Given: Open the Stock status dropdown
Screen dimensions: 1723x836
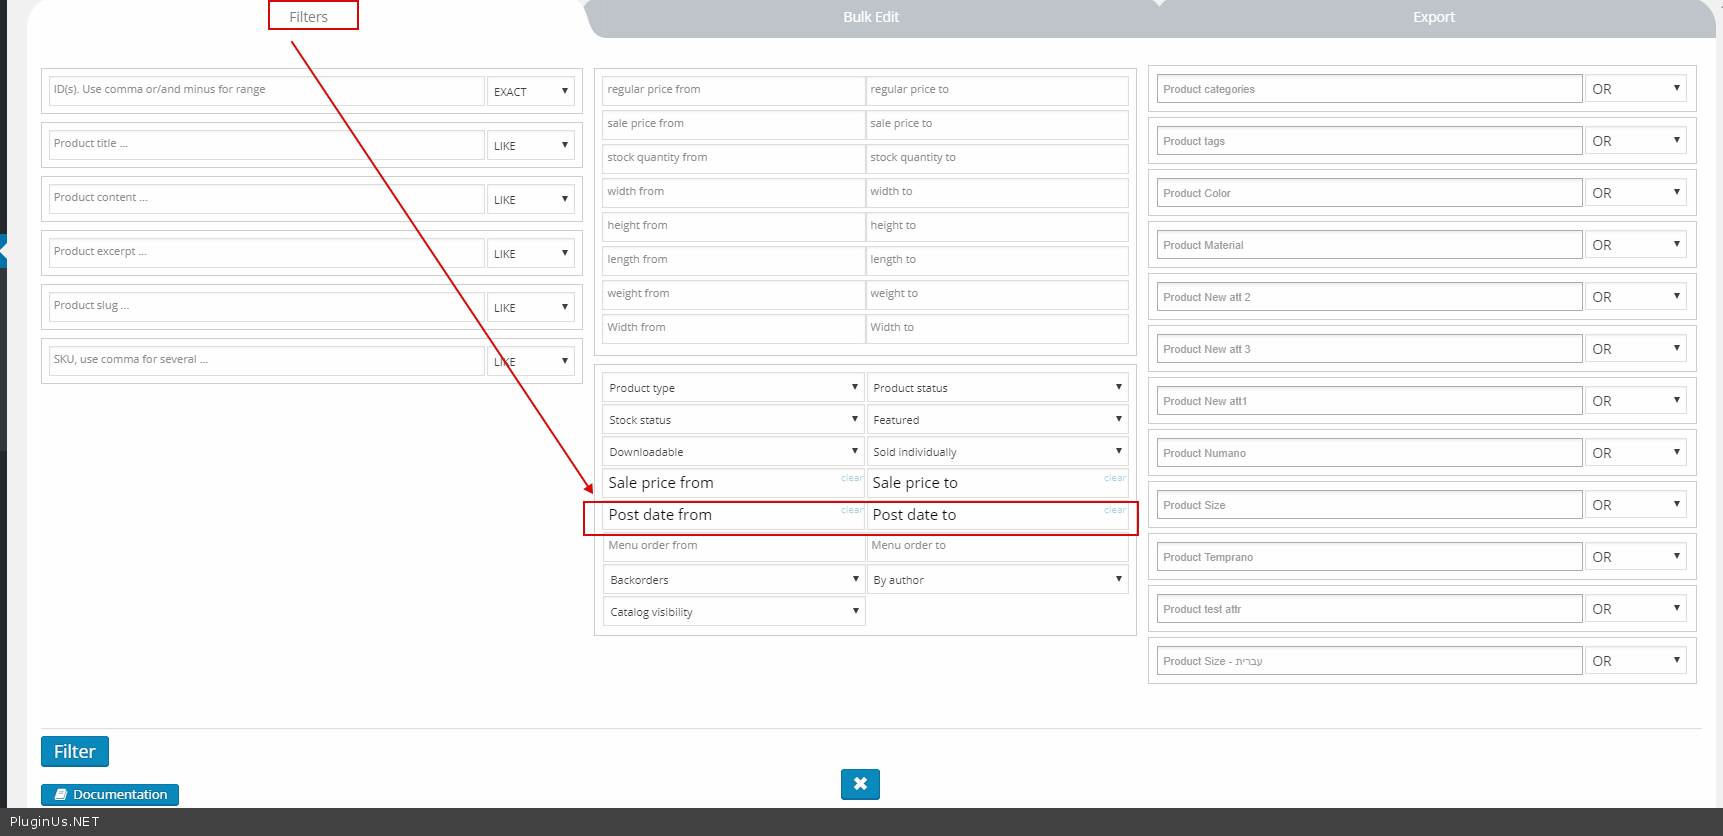Looking at the screenshot, I should click(x=733, y=420).
